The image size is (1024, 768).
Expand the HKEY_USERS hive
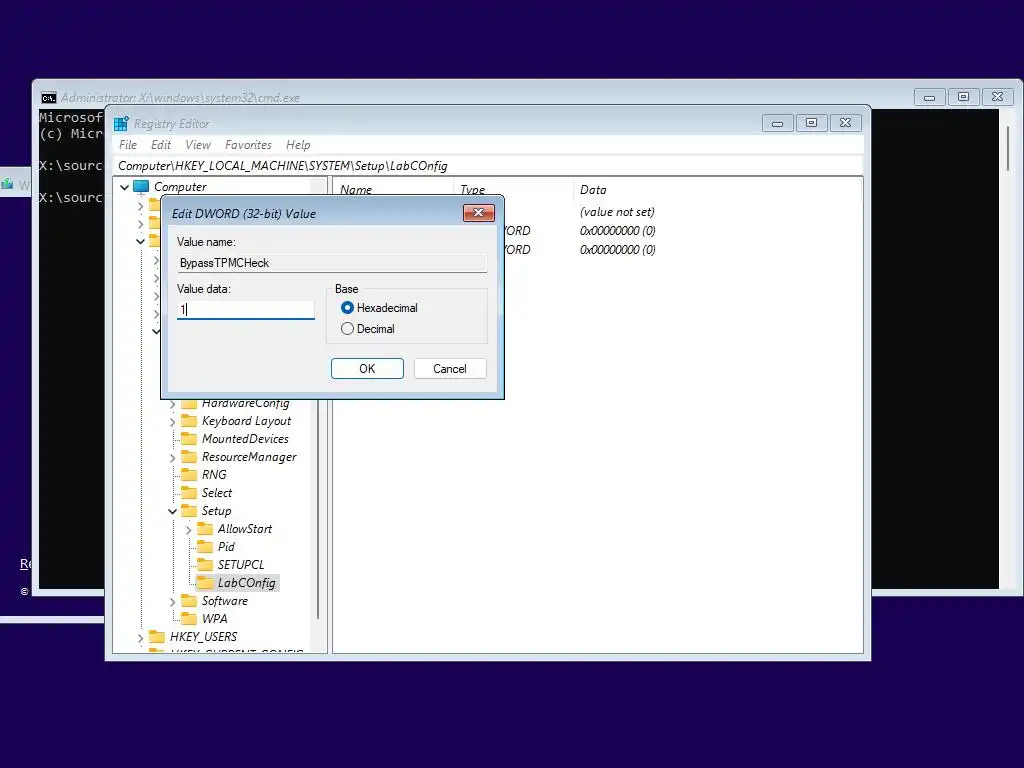pyautogui.click(x=140, y=637)
